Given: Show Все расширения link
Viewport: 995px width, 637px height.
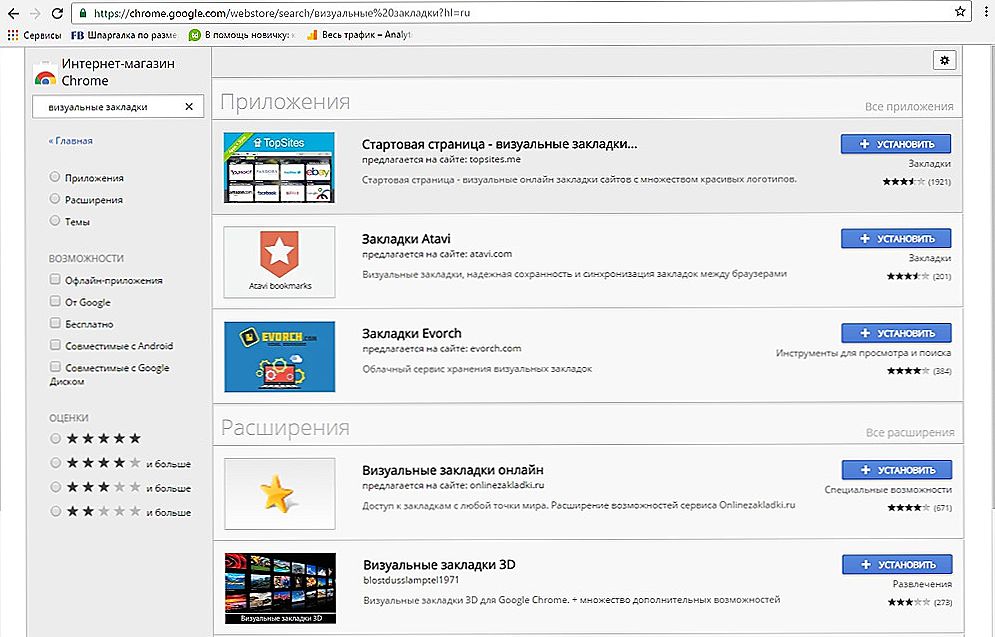Looking at the screenshot, I should click(x=909, y=432).
